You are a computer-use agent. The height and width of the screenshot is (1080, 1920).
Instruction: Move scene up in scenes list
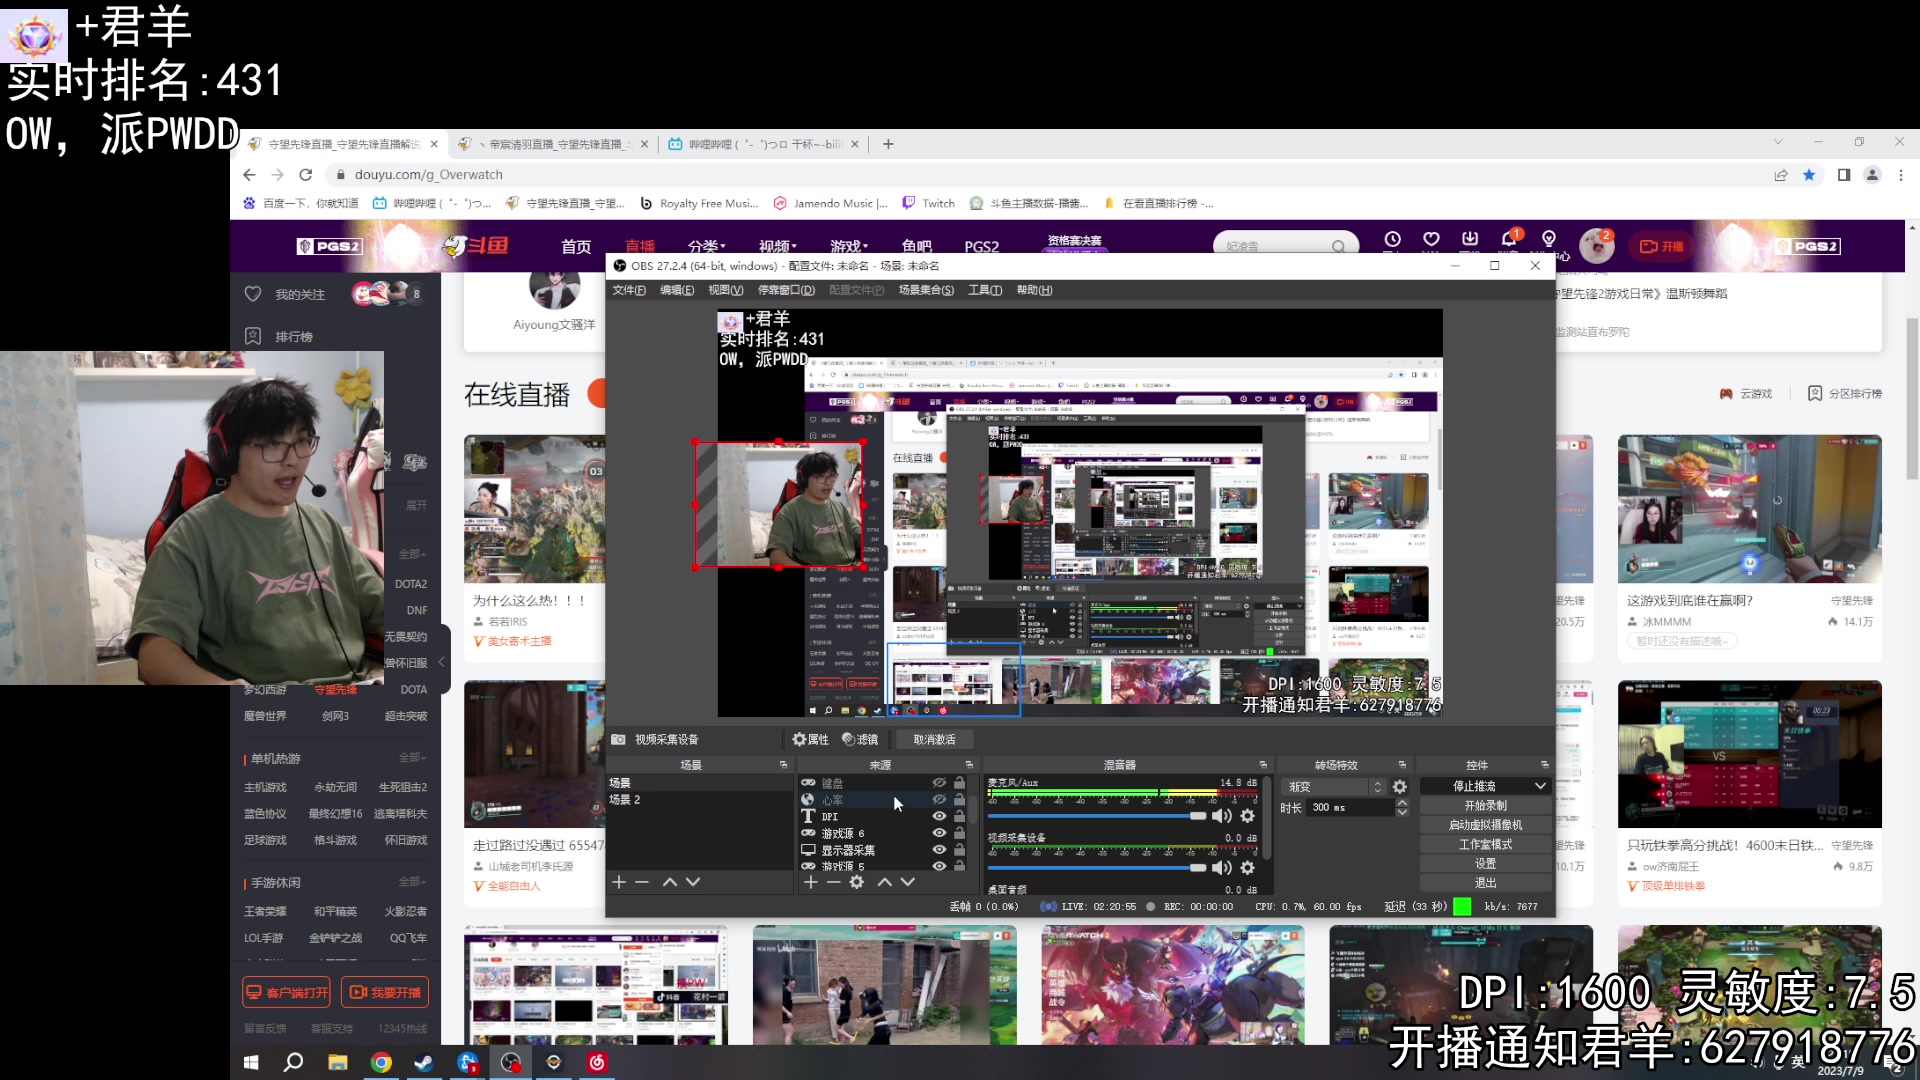click(670, 882)
